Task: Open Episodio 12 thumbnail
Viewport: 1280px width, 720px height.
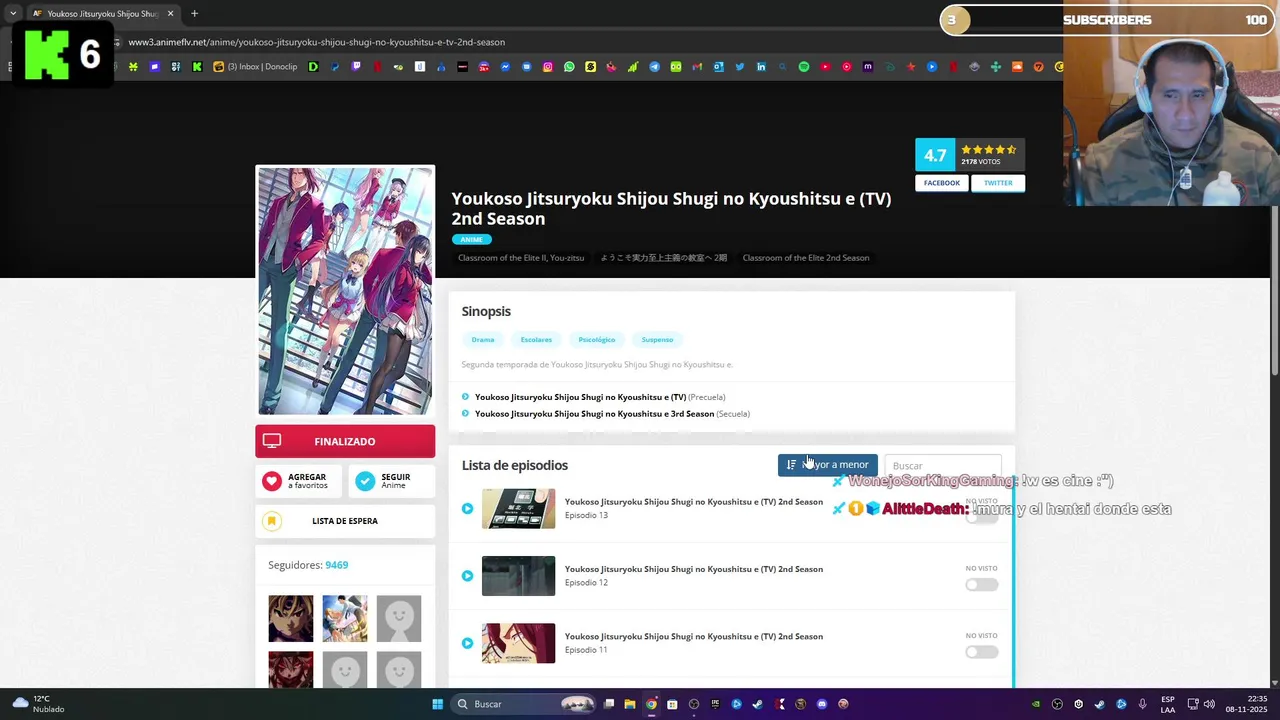Action: tap(518, 576)
